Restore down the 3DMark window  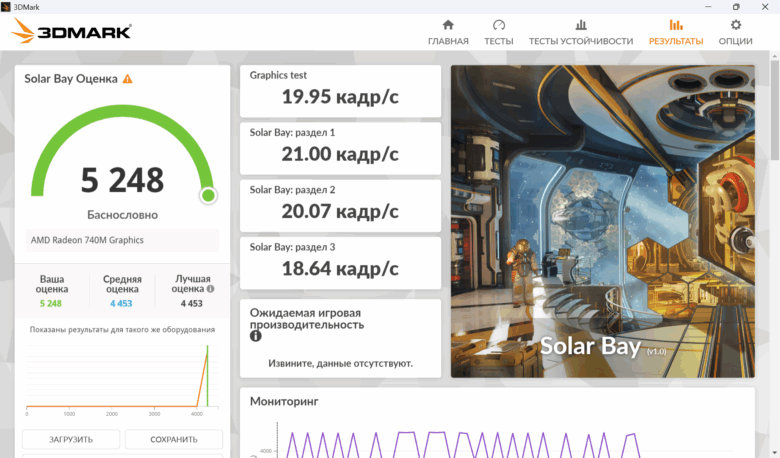[x=736, y=6]
